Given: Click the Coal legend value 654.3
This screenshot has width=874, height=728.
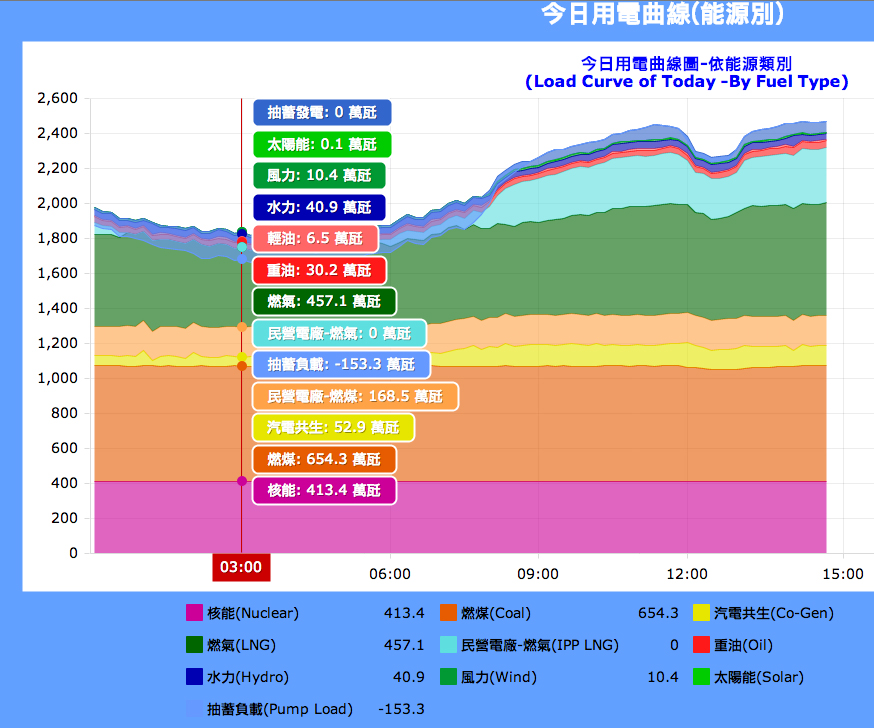Looking at the screenshot, I should pos(658,613).
